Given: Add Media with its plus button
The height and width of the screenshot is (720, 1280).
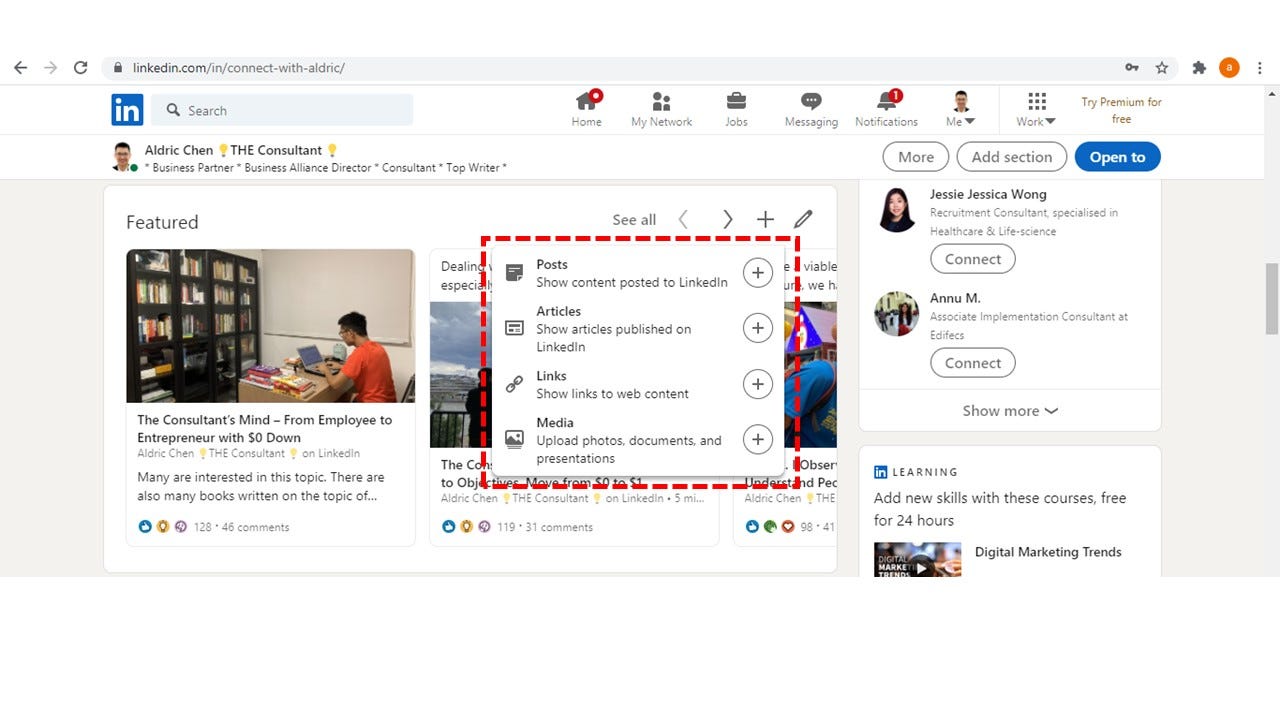Looking at the screenshot, I should click(758, 440).
